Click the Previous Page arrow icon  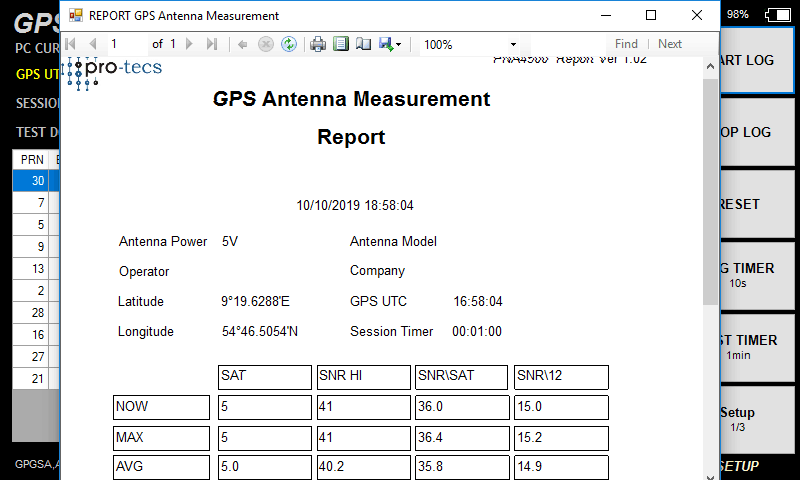pyautogui.click(x=93, y=44)
